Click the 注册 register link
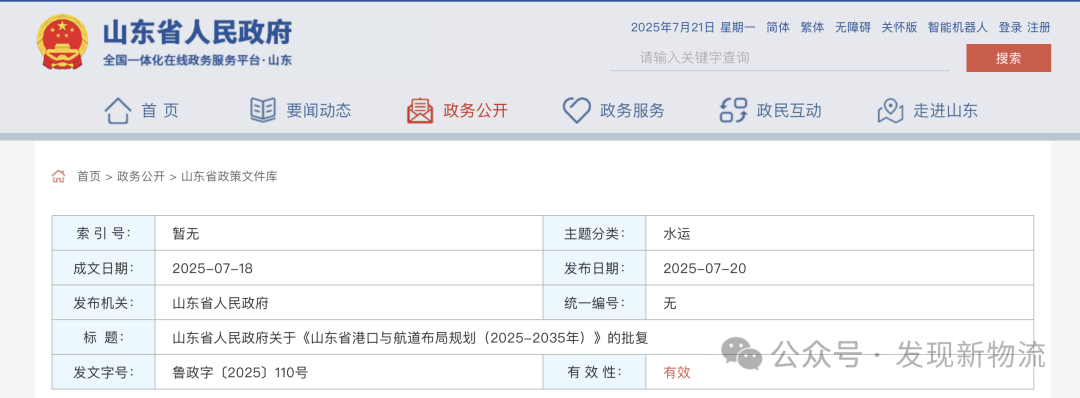 coord(1039,28)
